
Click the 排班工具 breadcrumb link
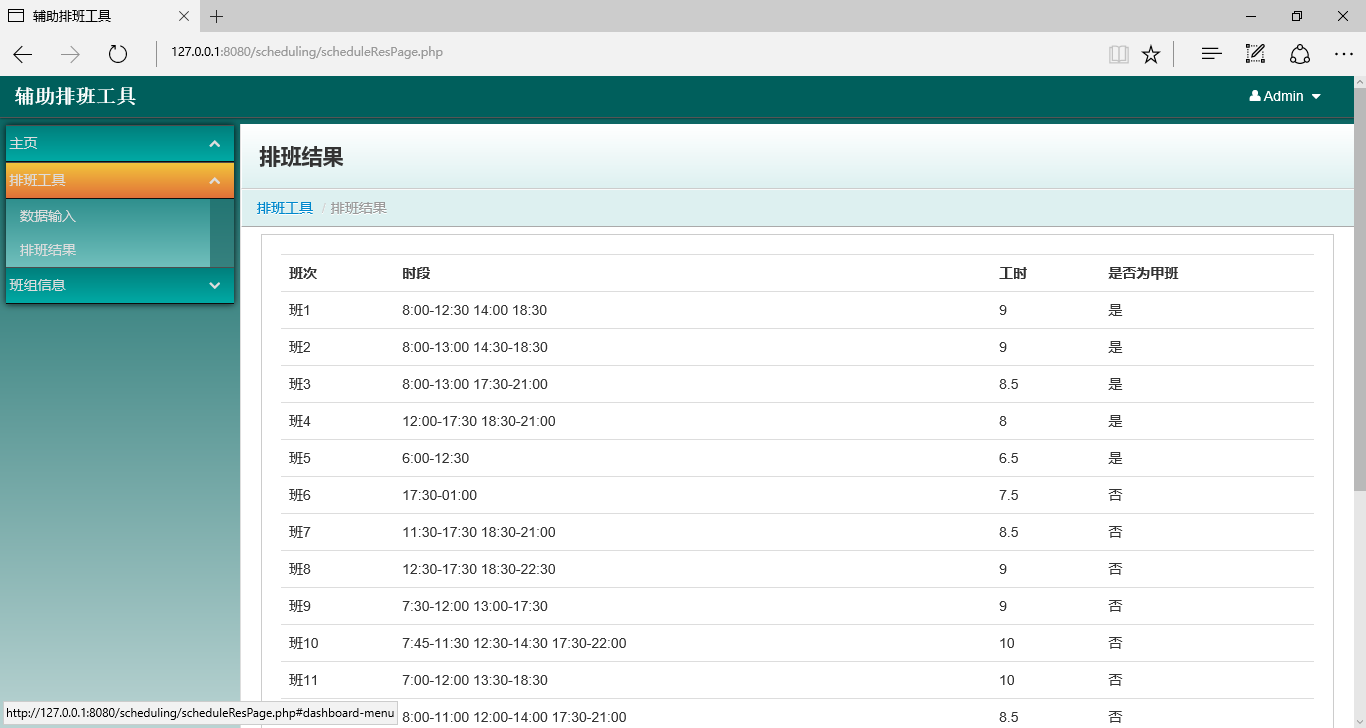point(285,208)
